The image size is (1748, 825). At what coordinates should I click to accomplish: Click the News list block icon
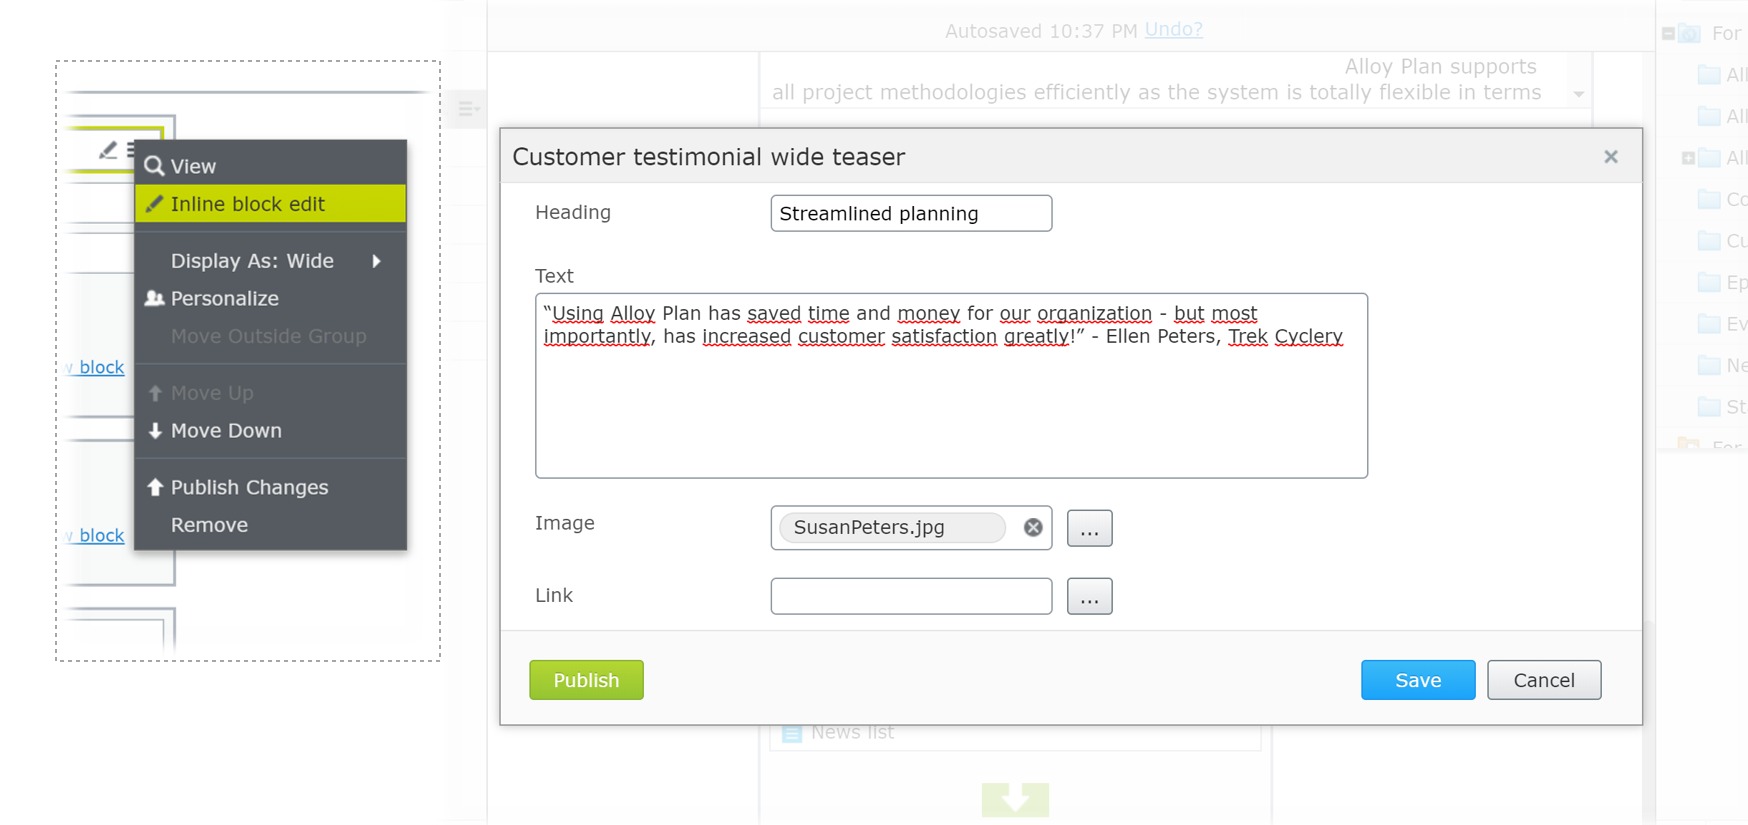792,733
